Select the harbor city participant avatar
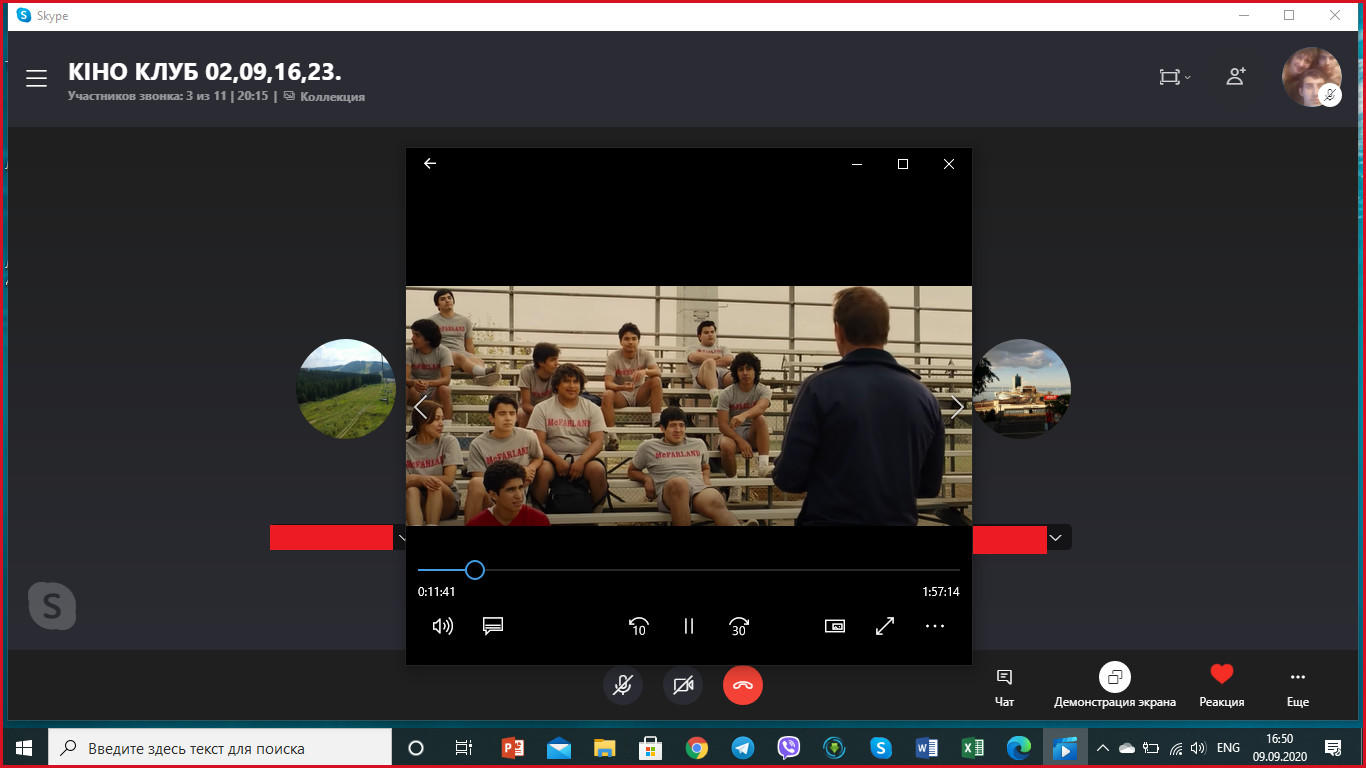This screenshot has height=768, width=1366. (1021, 389)
